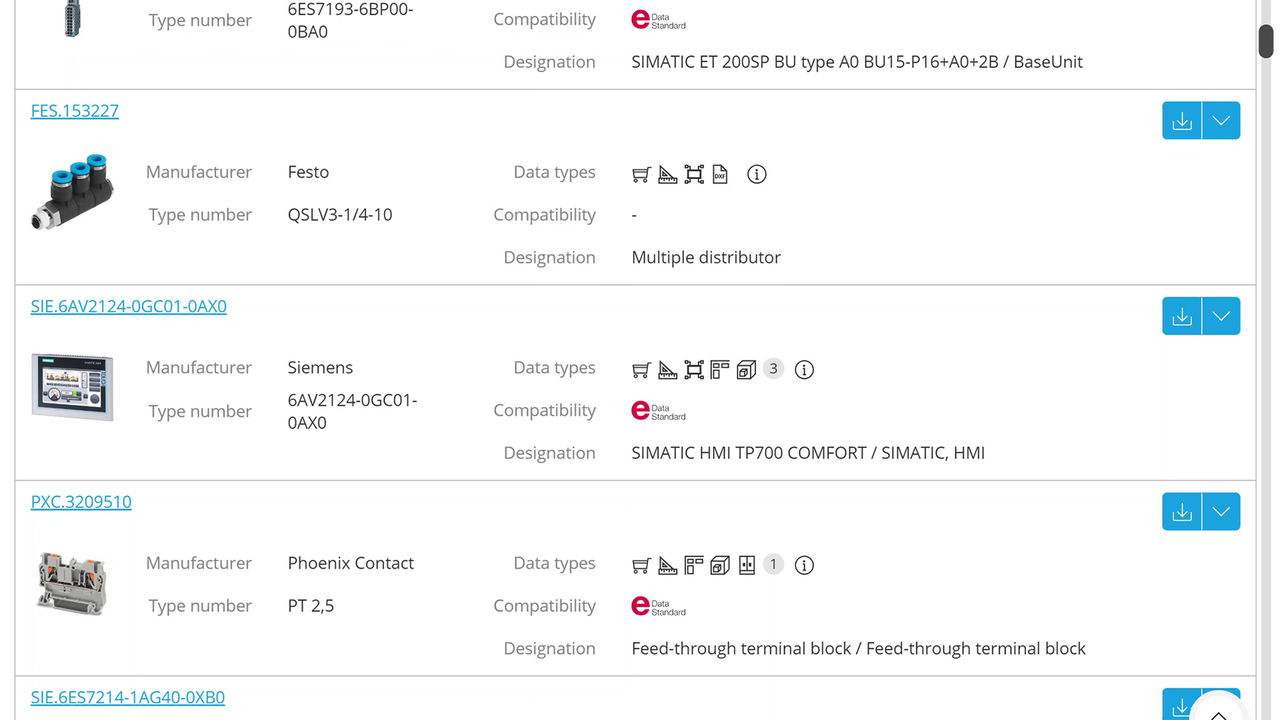Expand the download options chevron for PXC.3209510
The width and height of the screenshot is (1280, 720).
1220,511
